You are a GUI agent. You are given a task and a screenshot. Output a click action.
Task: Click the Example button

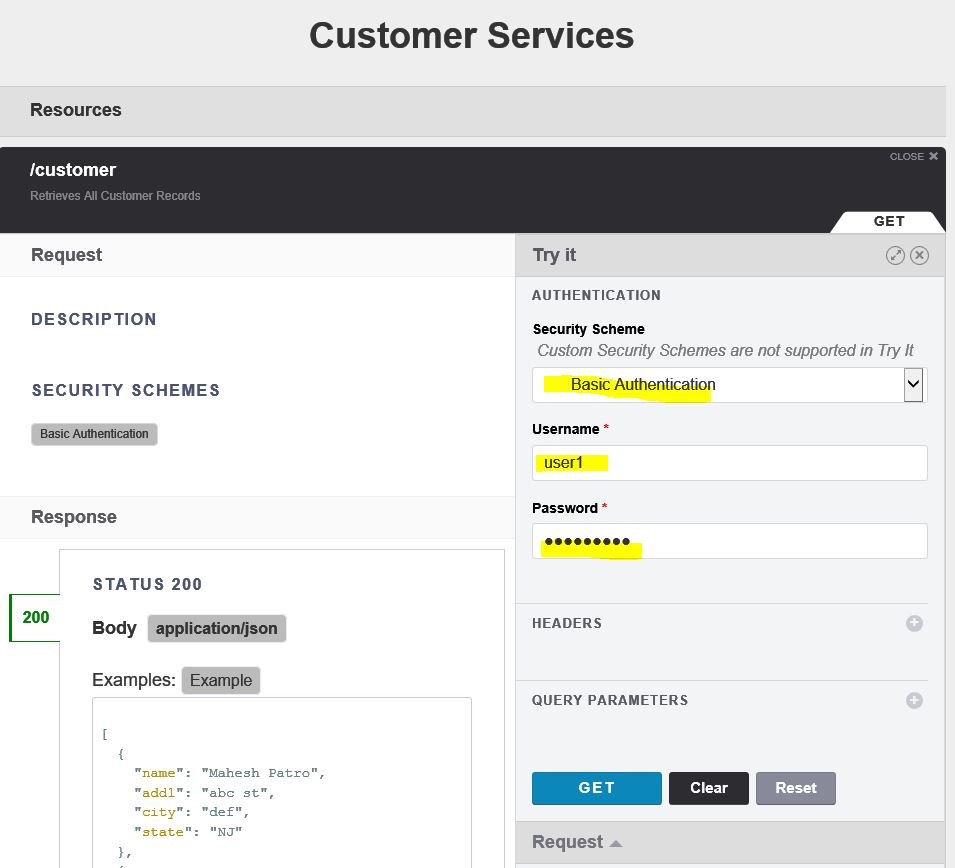tap(221, 680)
